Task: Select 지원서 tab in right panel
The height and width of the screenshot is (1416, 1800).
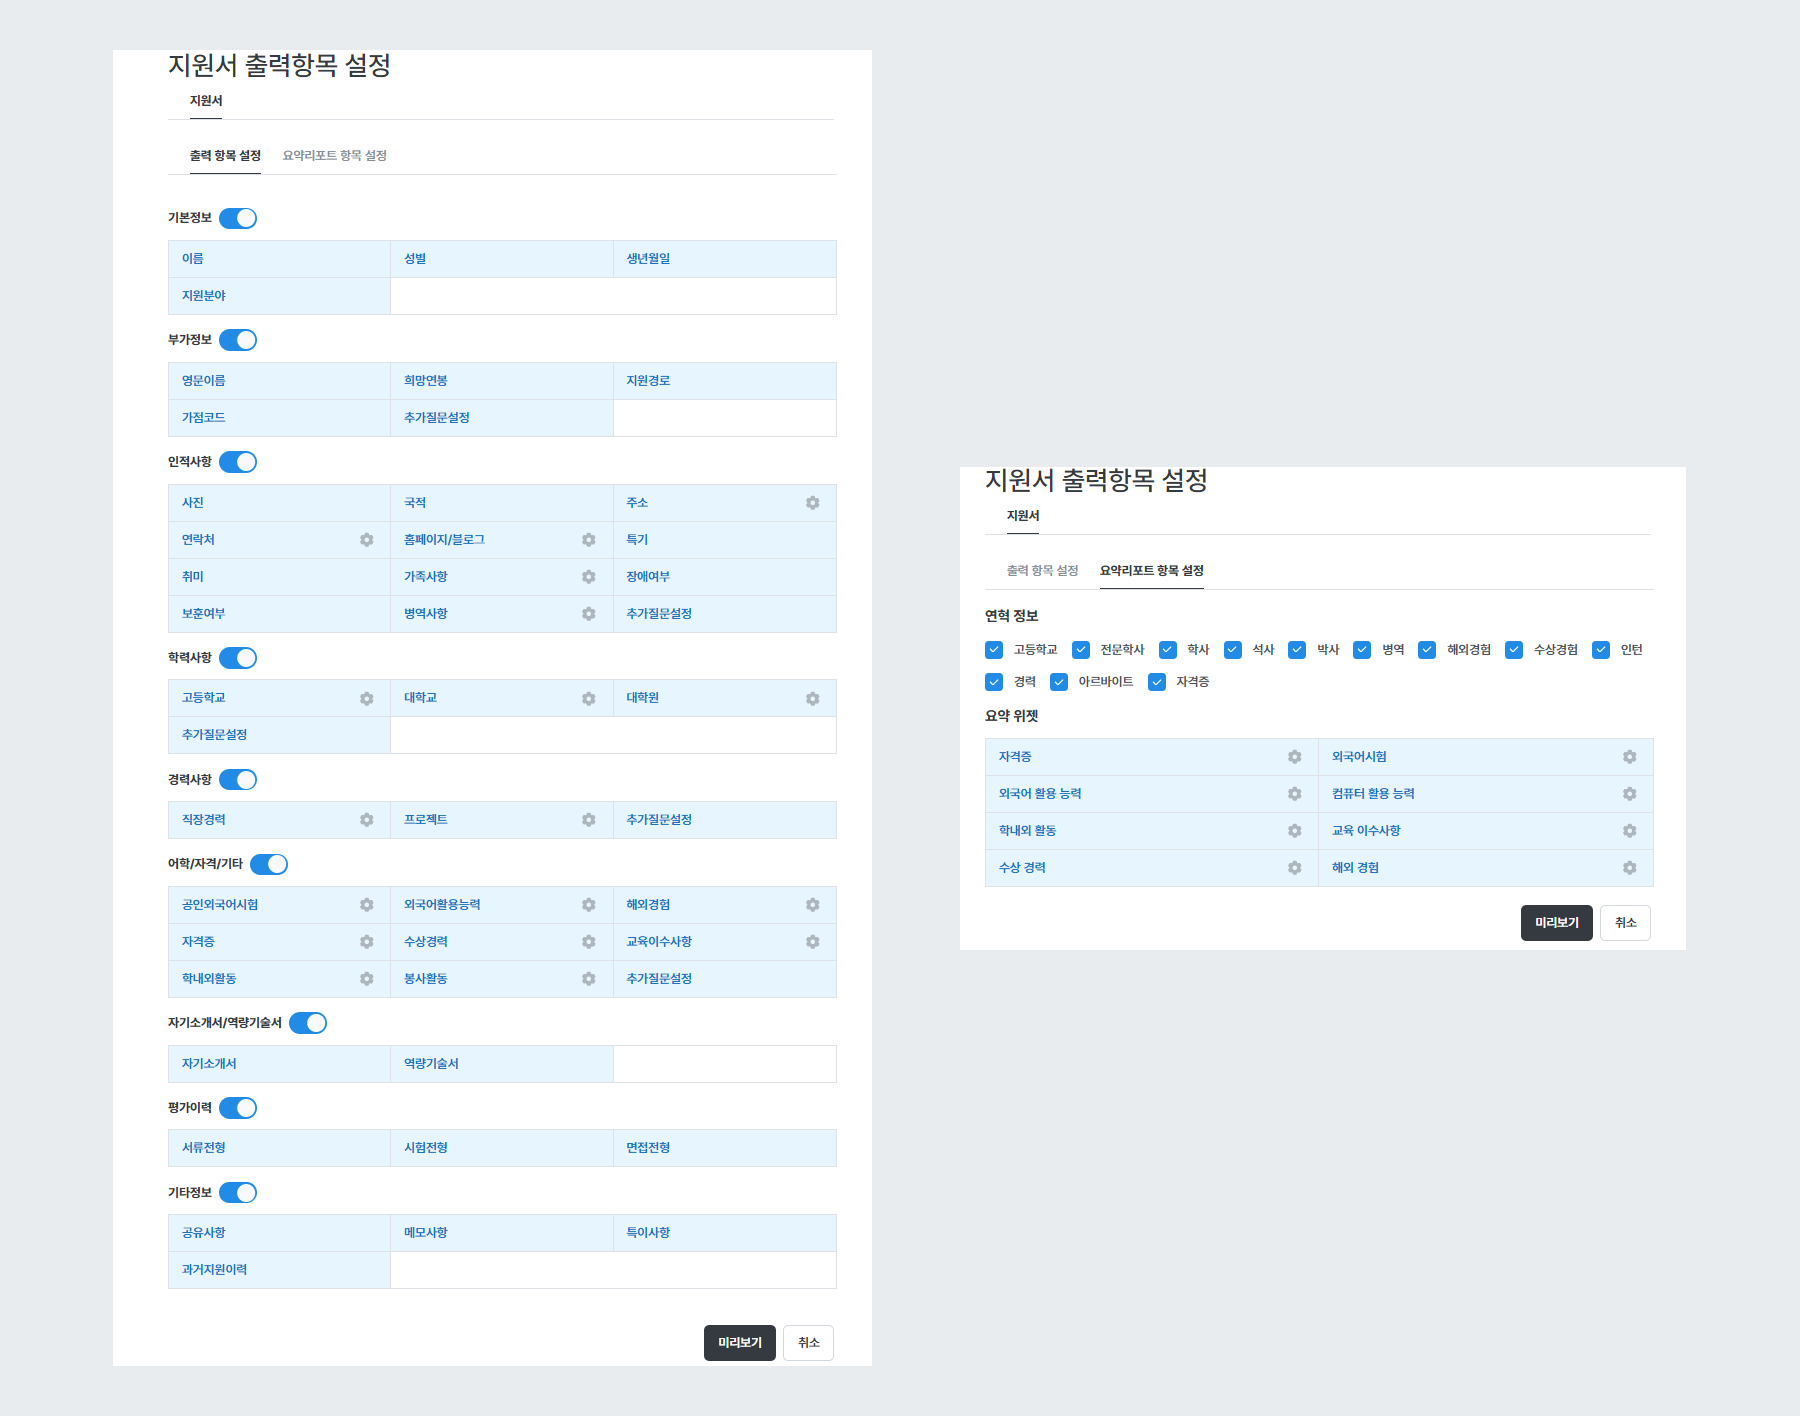Action: [1023, 516]
